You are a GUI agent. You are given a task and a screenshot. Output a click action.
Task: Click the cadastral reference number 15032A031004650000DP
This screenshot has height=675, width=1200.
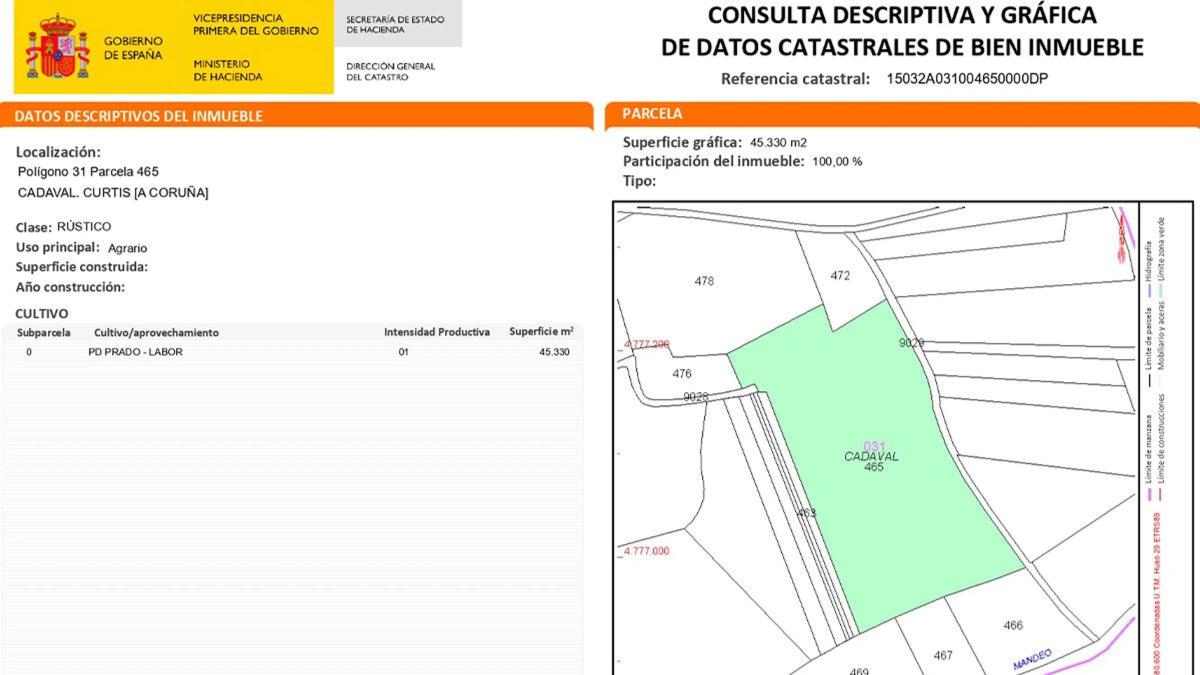point(967,79)
